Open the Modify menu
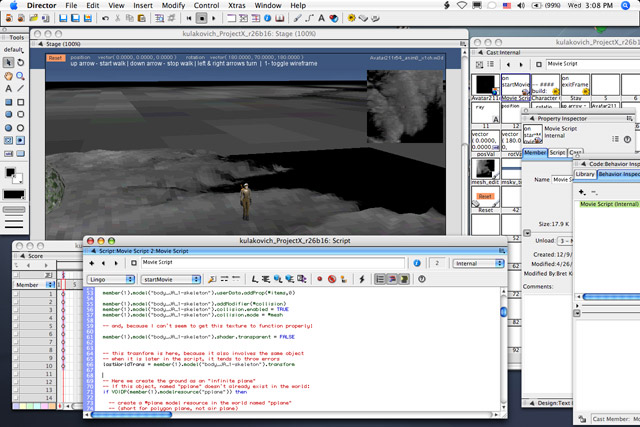The image size is (640, 427). [173, 5]
